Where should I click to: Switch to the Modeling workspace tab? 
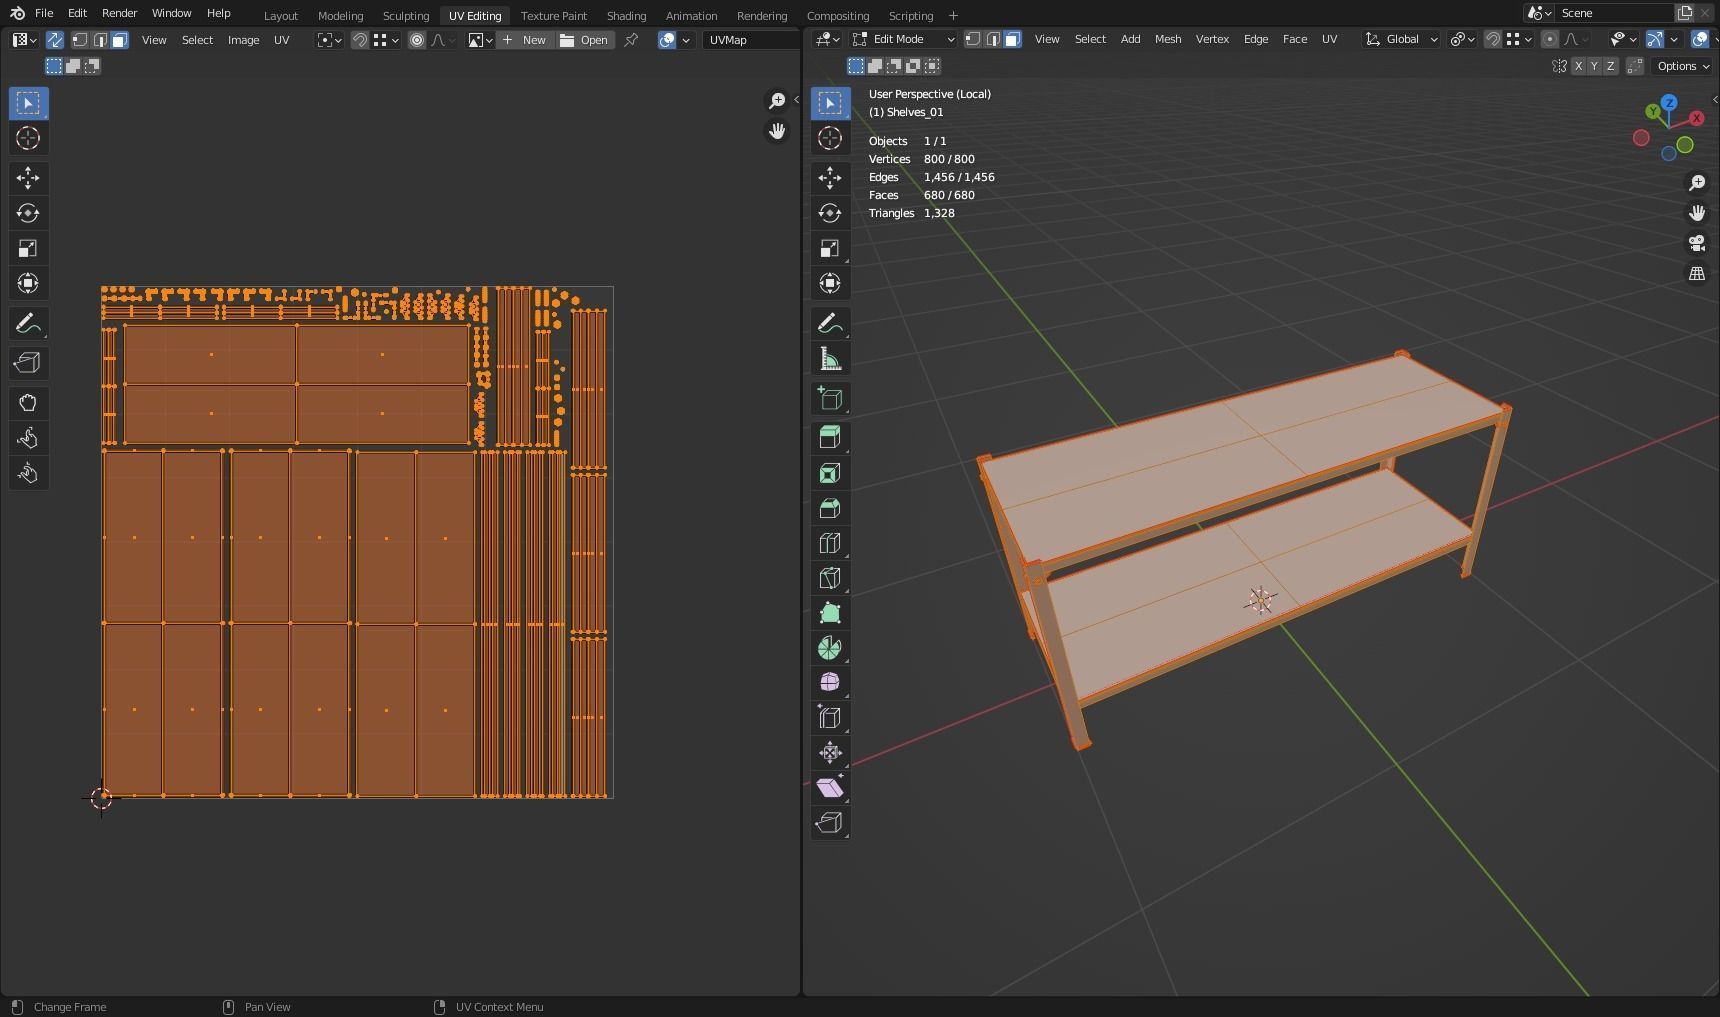click(x=340, y=15)
